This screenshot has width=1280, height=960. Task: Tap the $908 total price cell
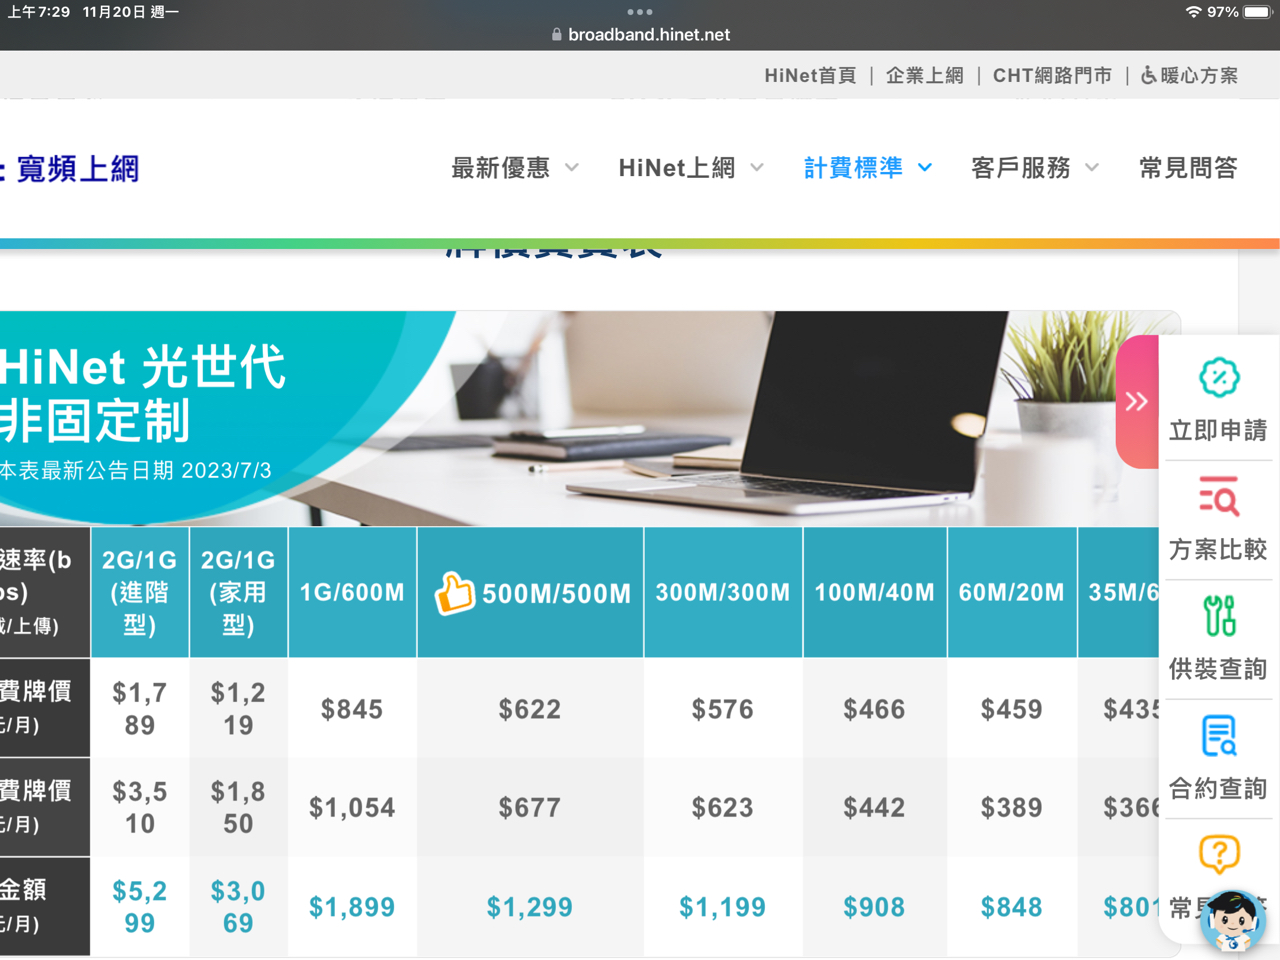(x=875, y=907)
